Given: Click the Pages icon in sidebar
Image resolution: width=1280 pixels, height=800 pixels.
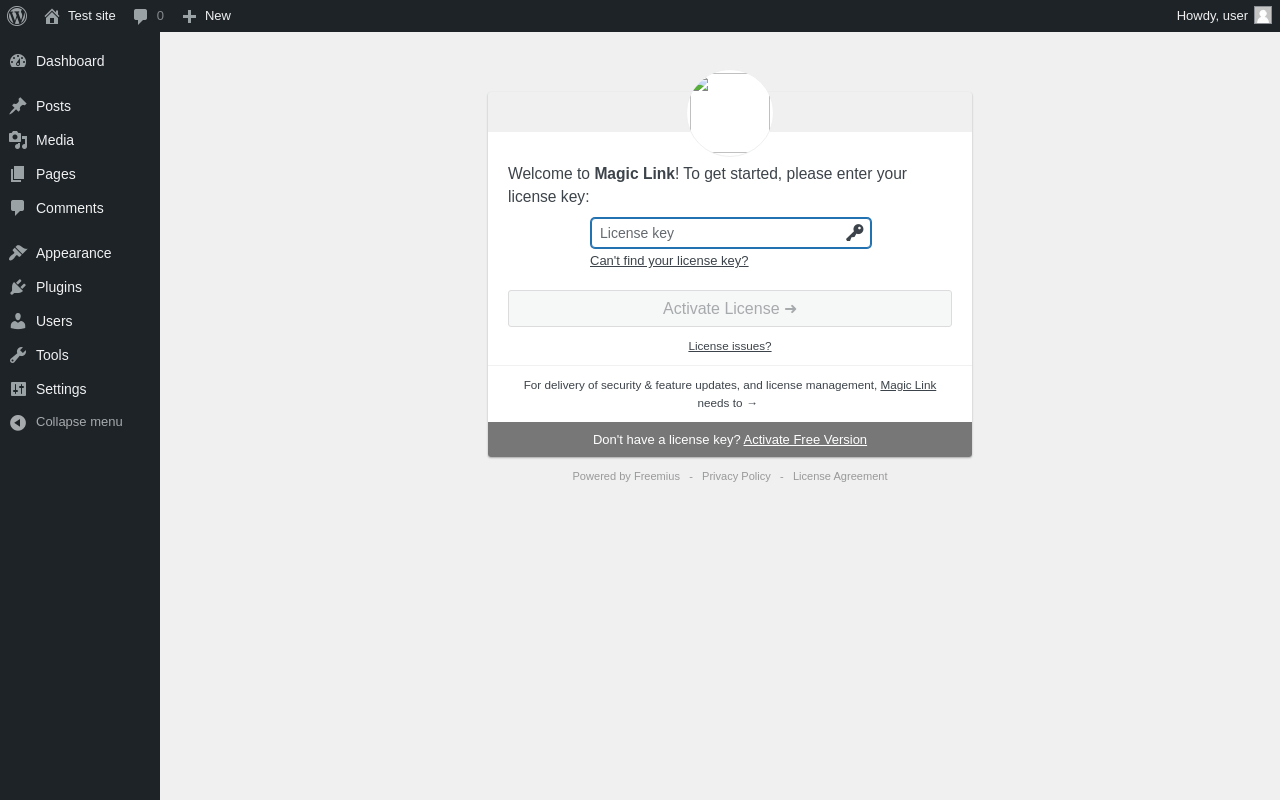Looking at the screenshot, I should [18, 174].
